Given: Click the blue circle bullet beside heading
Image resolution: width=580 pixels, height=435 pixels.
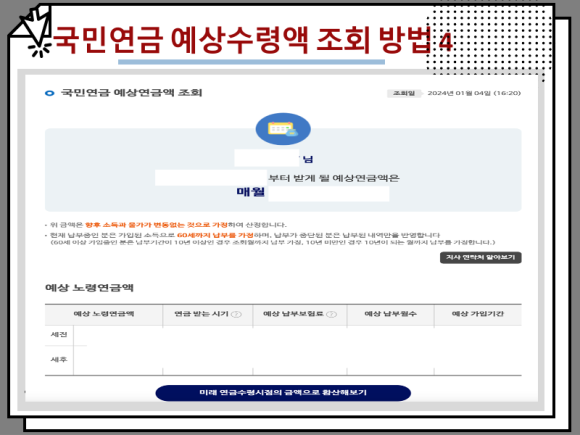Looking at the screenshot, I should [x=50, y=93].
